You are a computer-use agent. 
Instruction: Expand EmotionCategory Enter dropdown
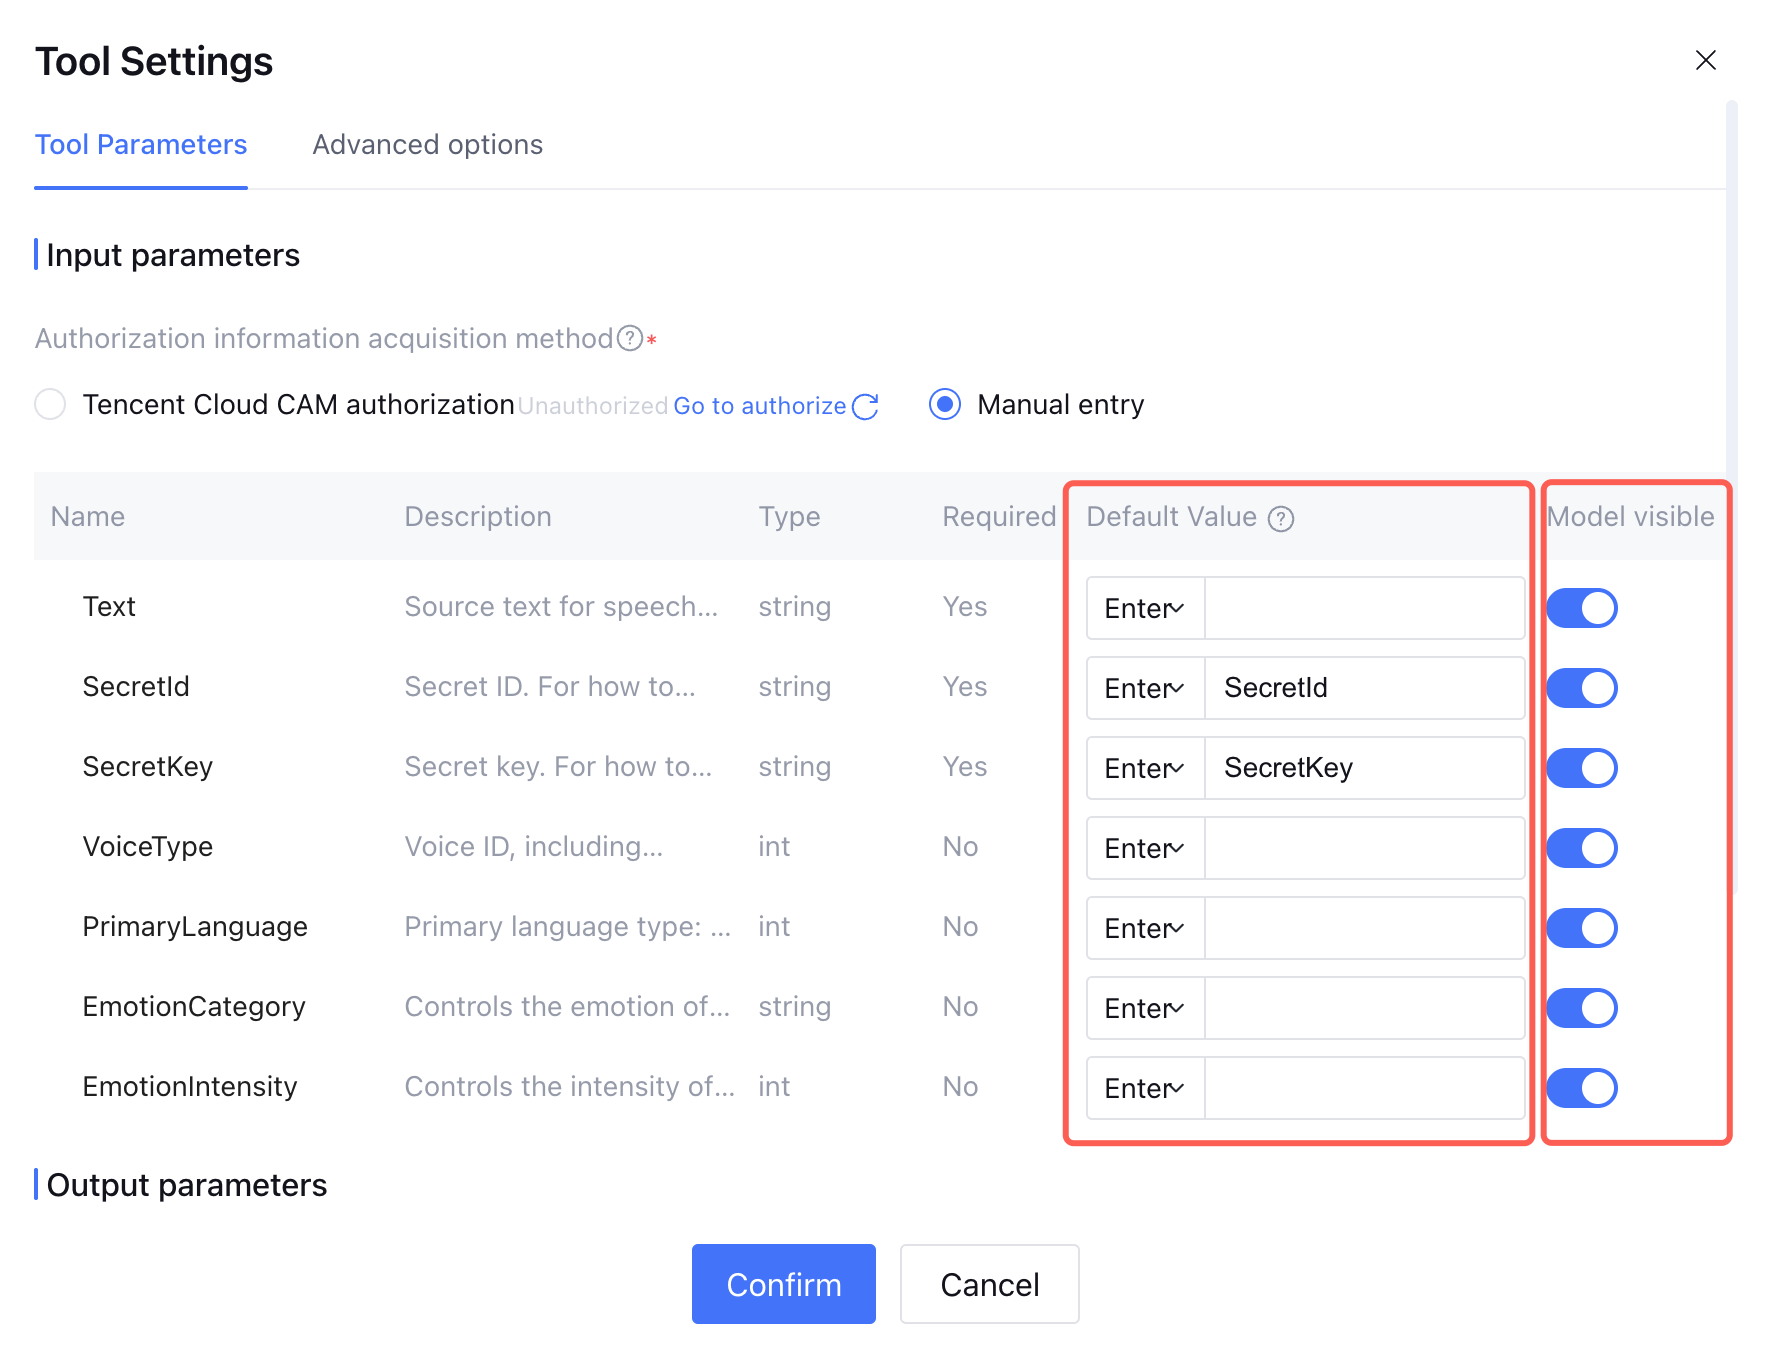1145,1008
